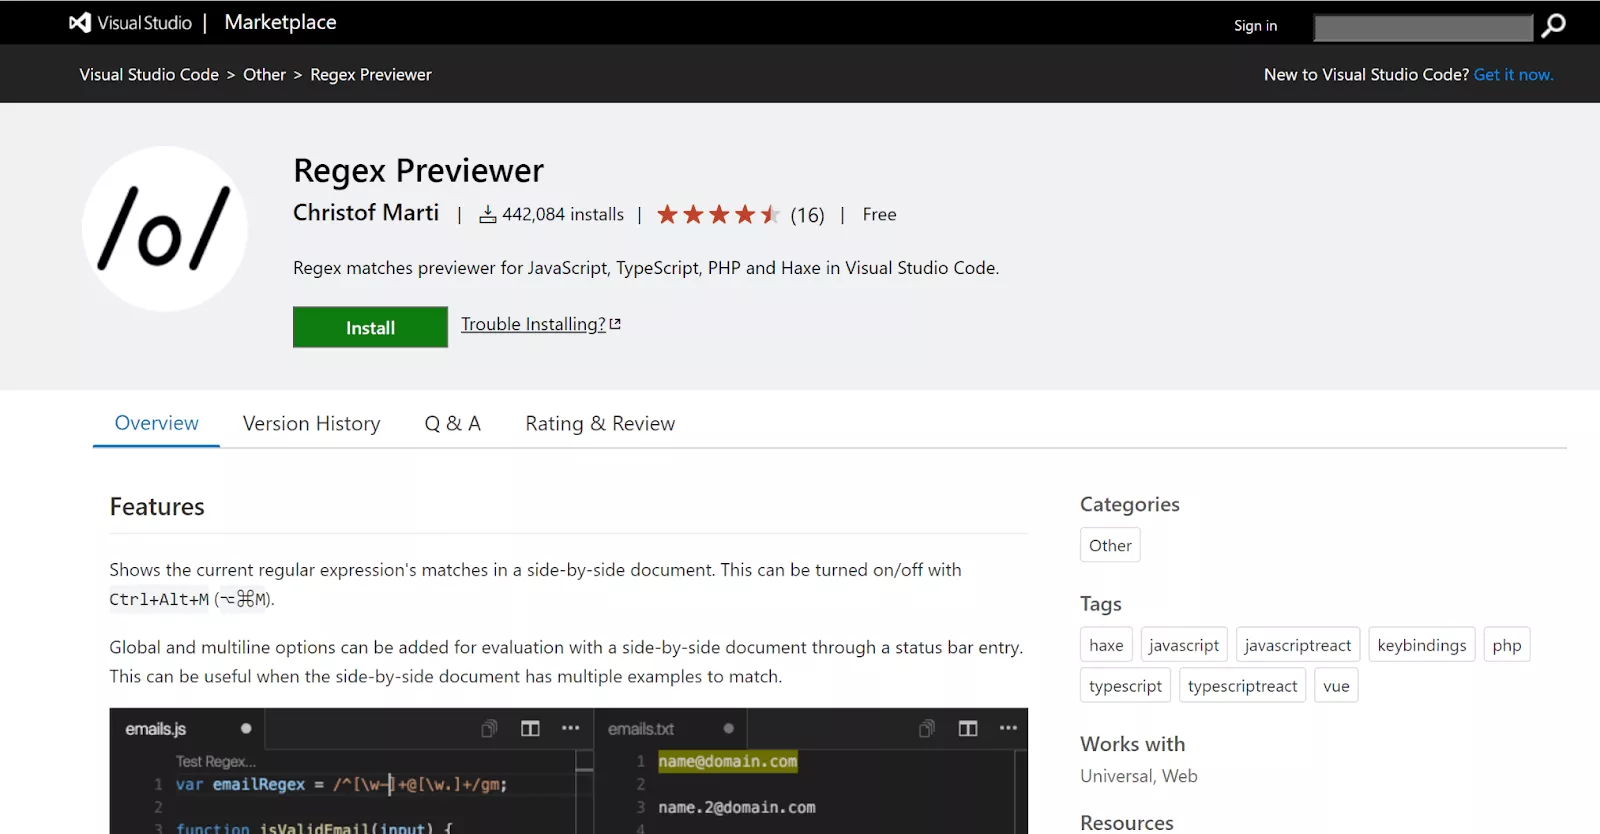Open publisher Christof Marti's page

366,213
